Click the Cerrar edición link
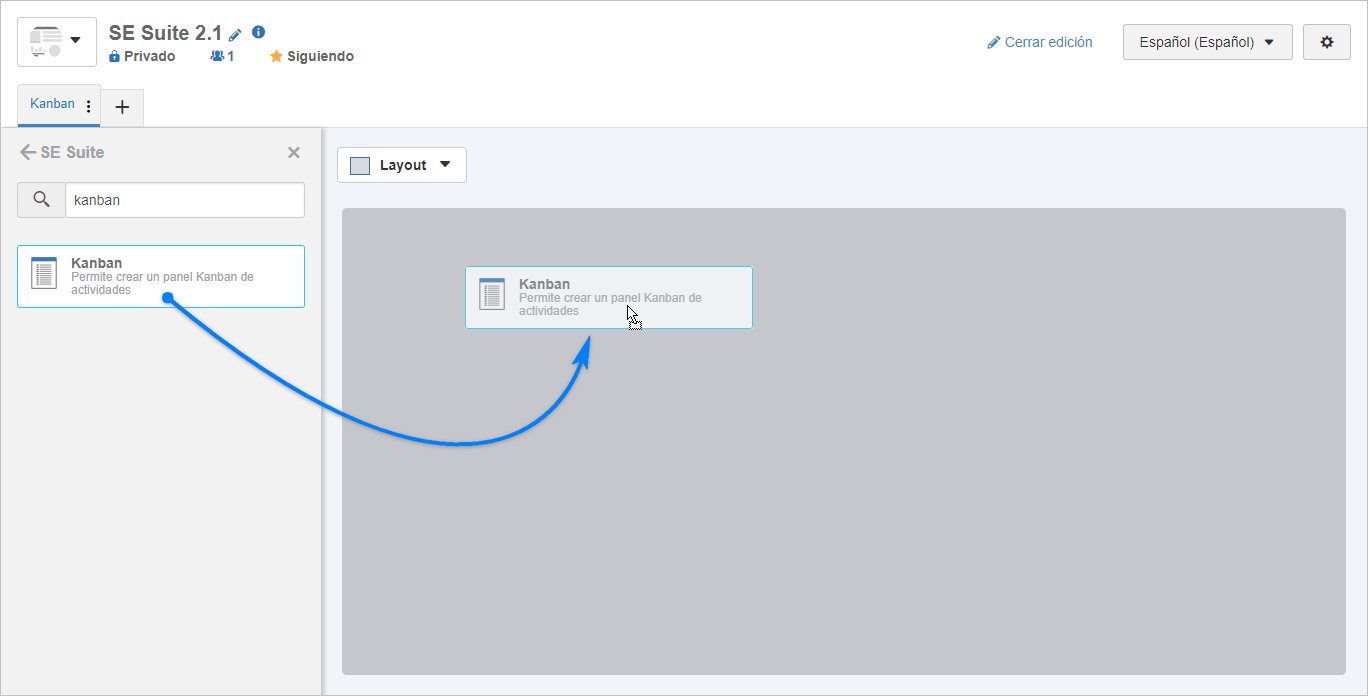 click(1040, 42)
